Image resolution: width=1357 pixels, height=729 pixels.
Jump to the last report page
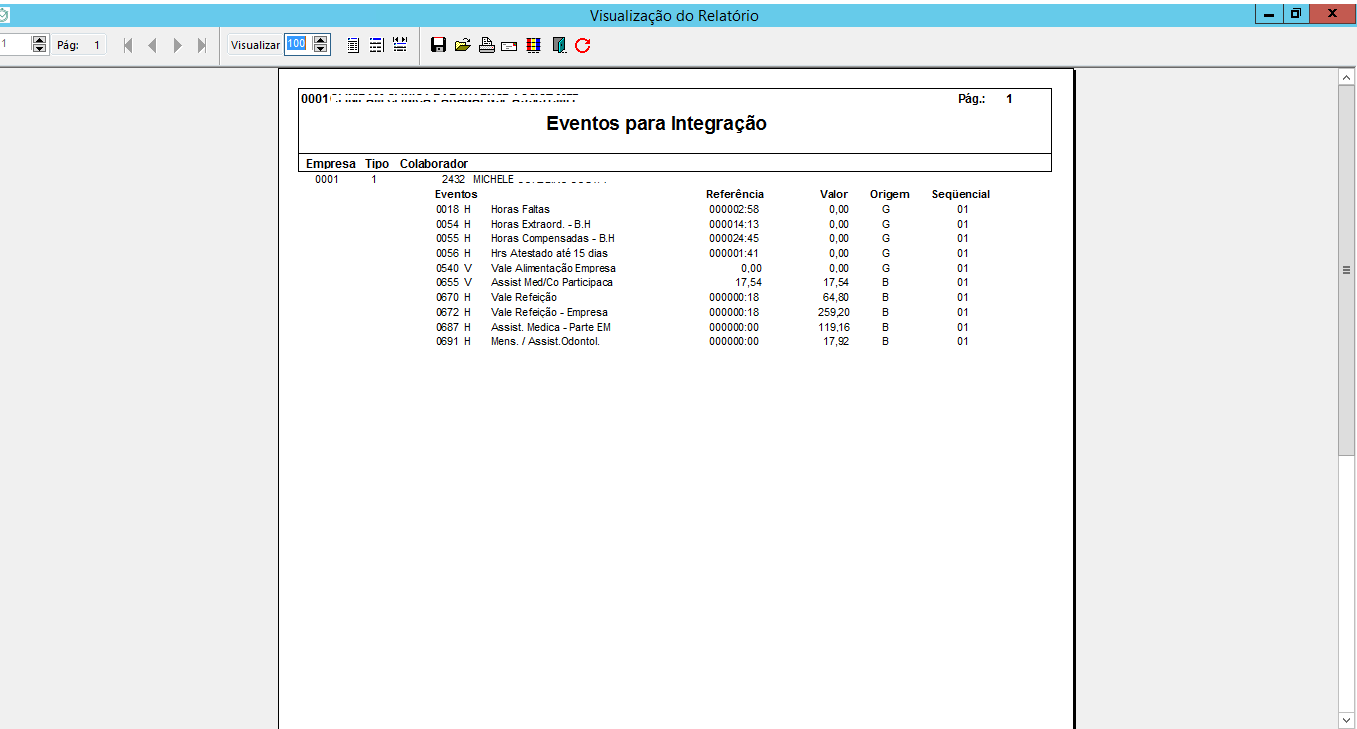point(202,45)
